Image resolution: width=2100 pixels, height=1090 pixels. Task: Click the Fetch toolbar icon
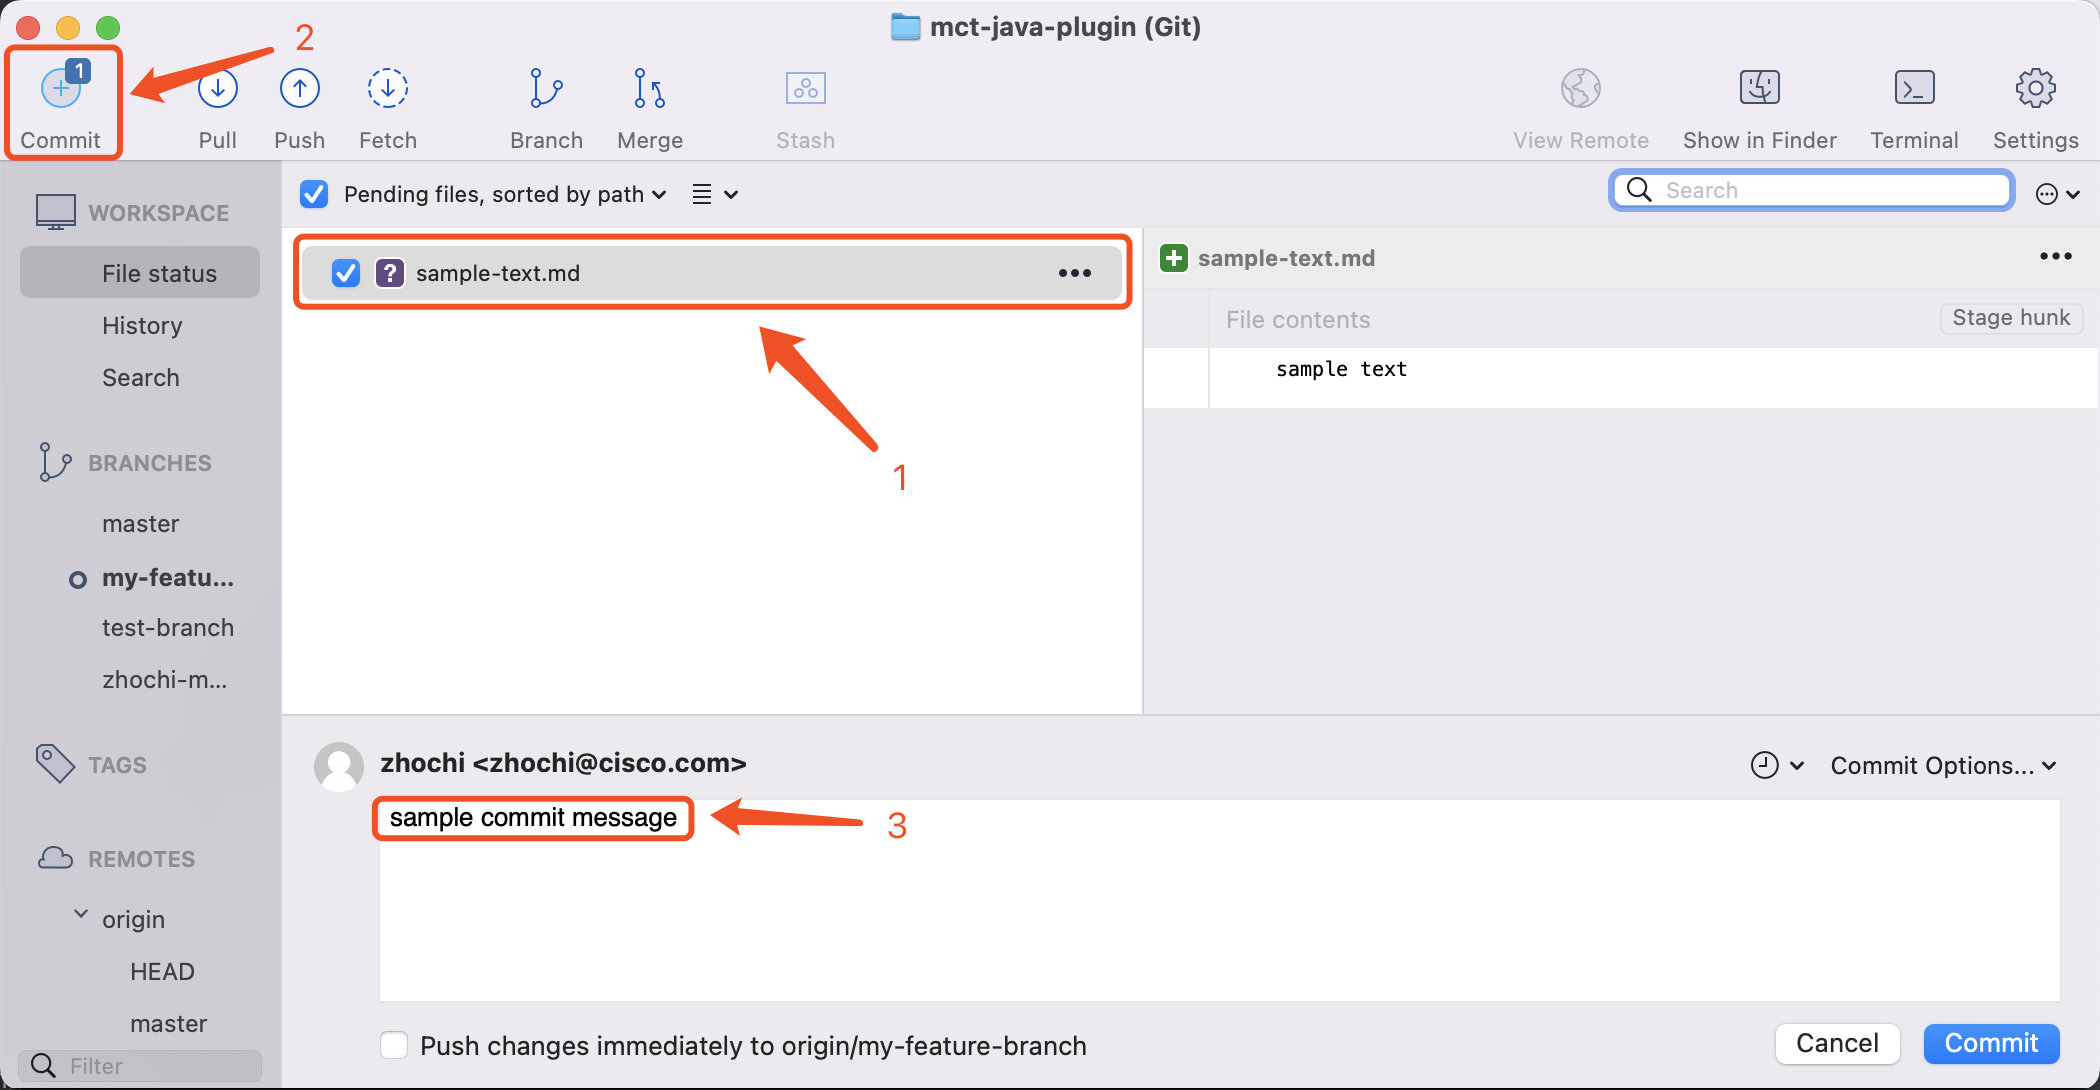click(387, 89)
